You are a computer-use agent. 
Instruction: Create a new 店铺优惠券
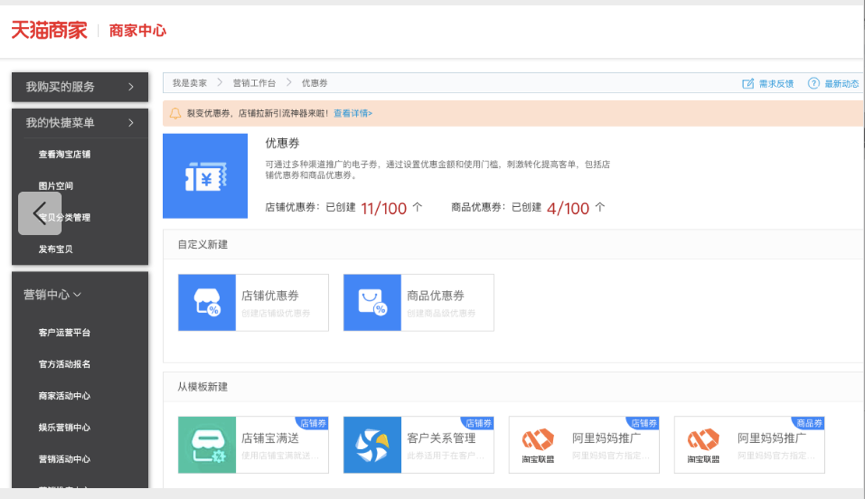pos(253,303)
